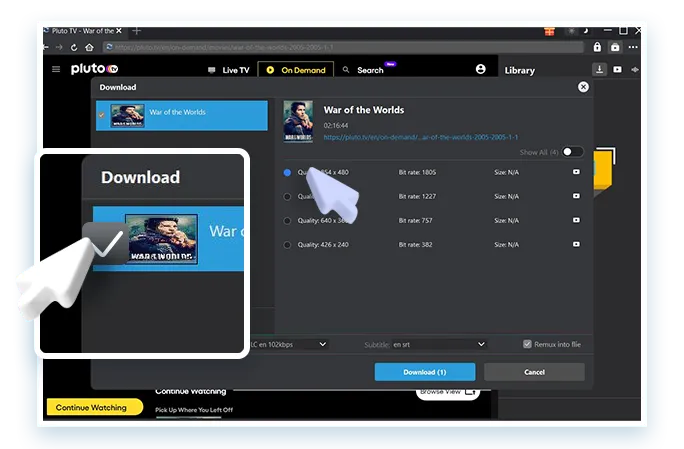
Task: Click Pick Up Where You Left Off text
Action: click(194, 410)
